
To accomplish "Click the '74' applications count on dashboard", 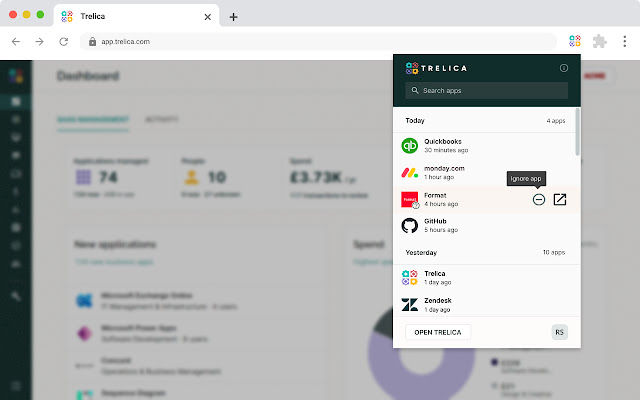I will [x=108, y=177].
